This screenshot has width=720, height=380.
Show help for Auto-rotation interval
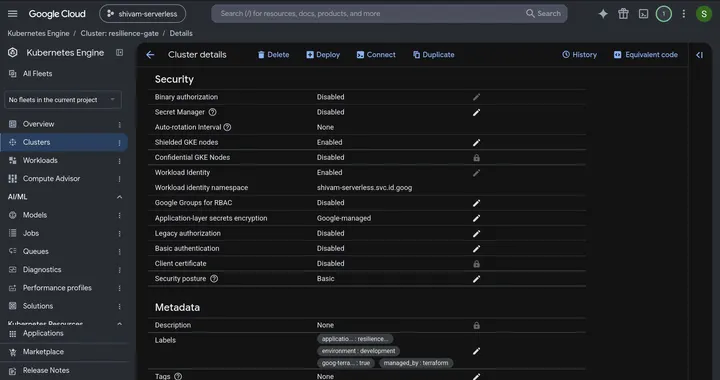click(227, 127)
